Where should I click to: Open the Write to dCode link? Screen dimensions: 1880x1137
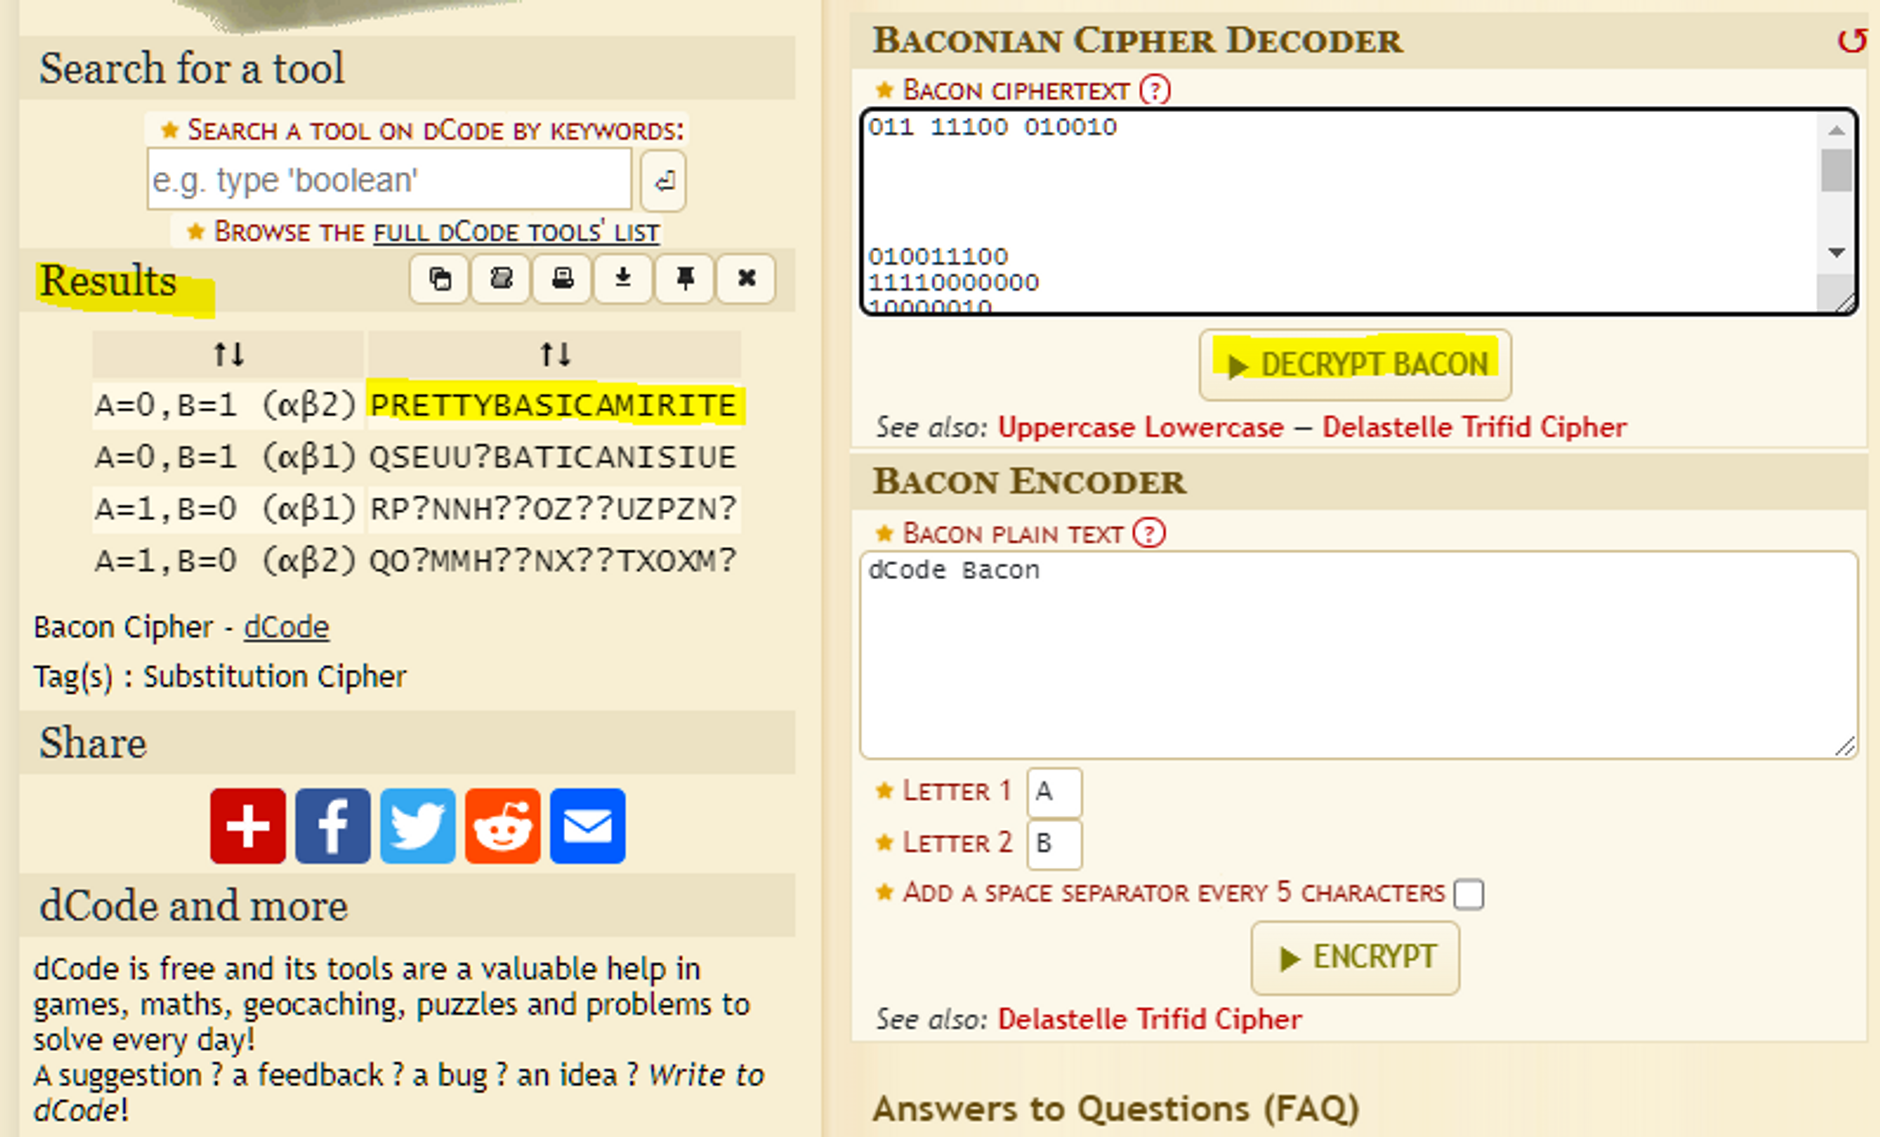pyautogui.click(x=400, y=1092)
